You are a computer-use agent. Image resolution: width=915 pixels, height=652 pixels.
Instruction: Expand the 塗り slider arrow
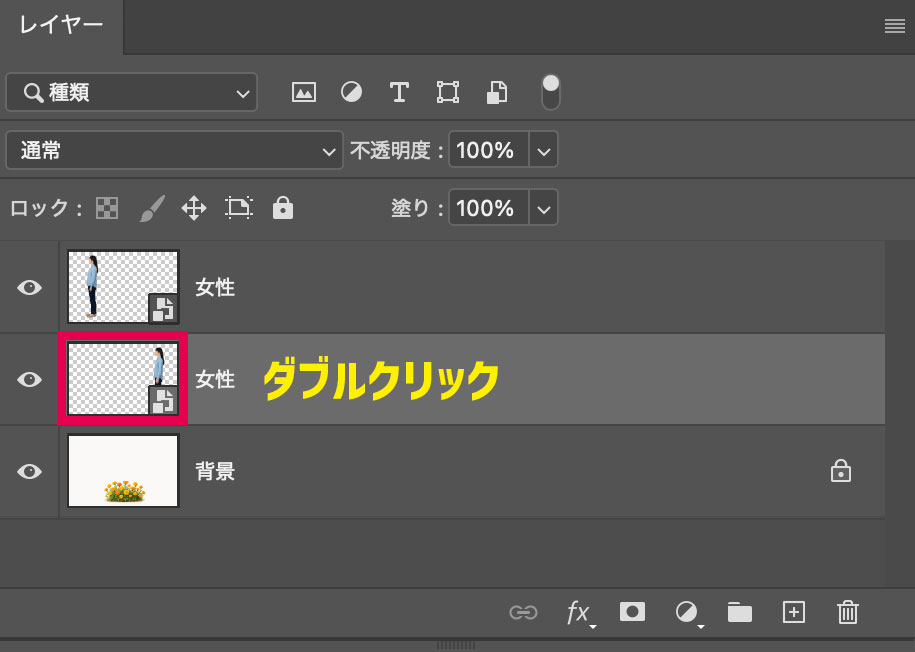point(543,208)
